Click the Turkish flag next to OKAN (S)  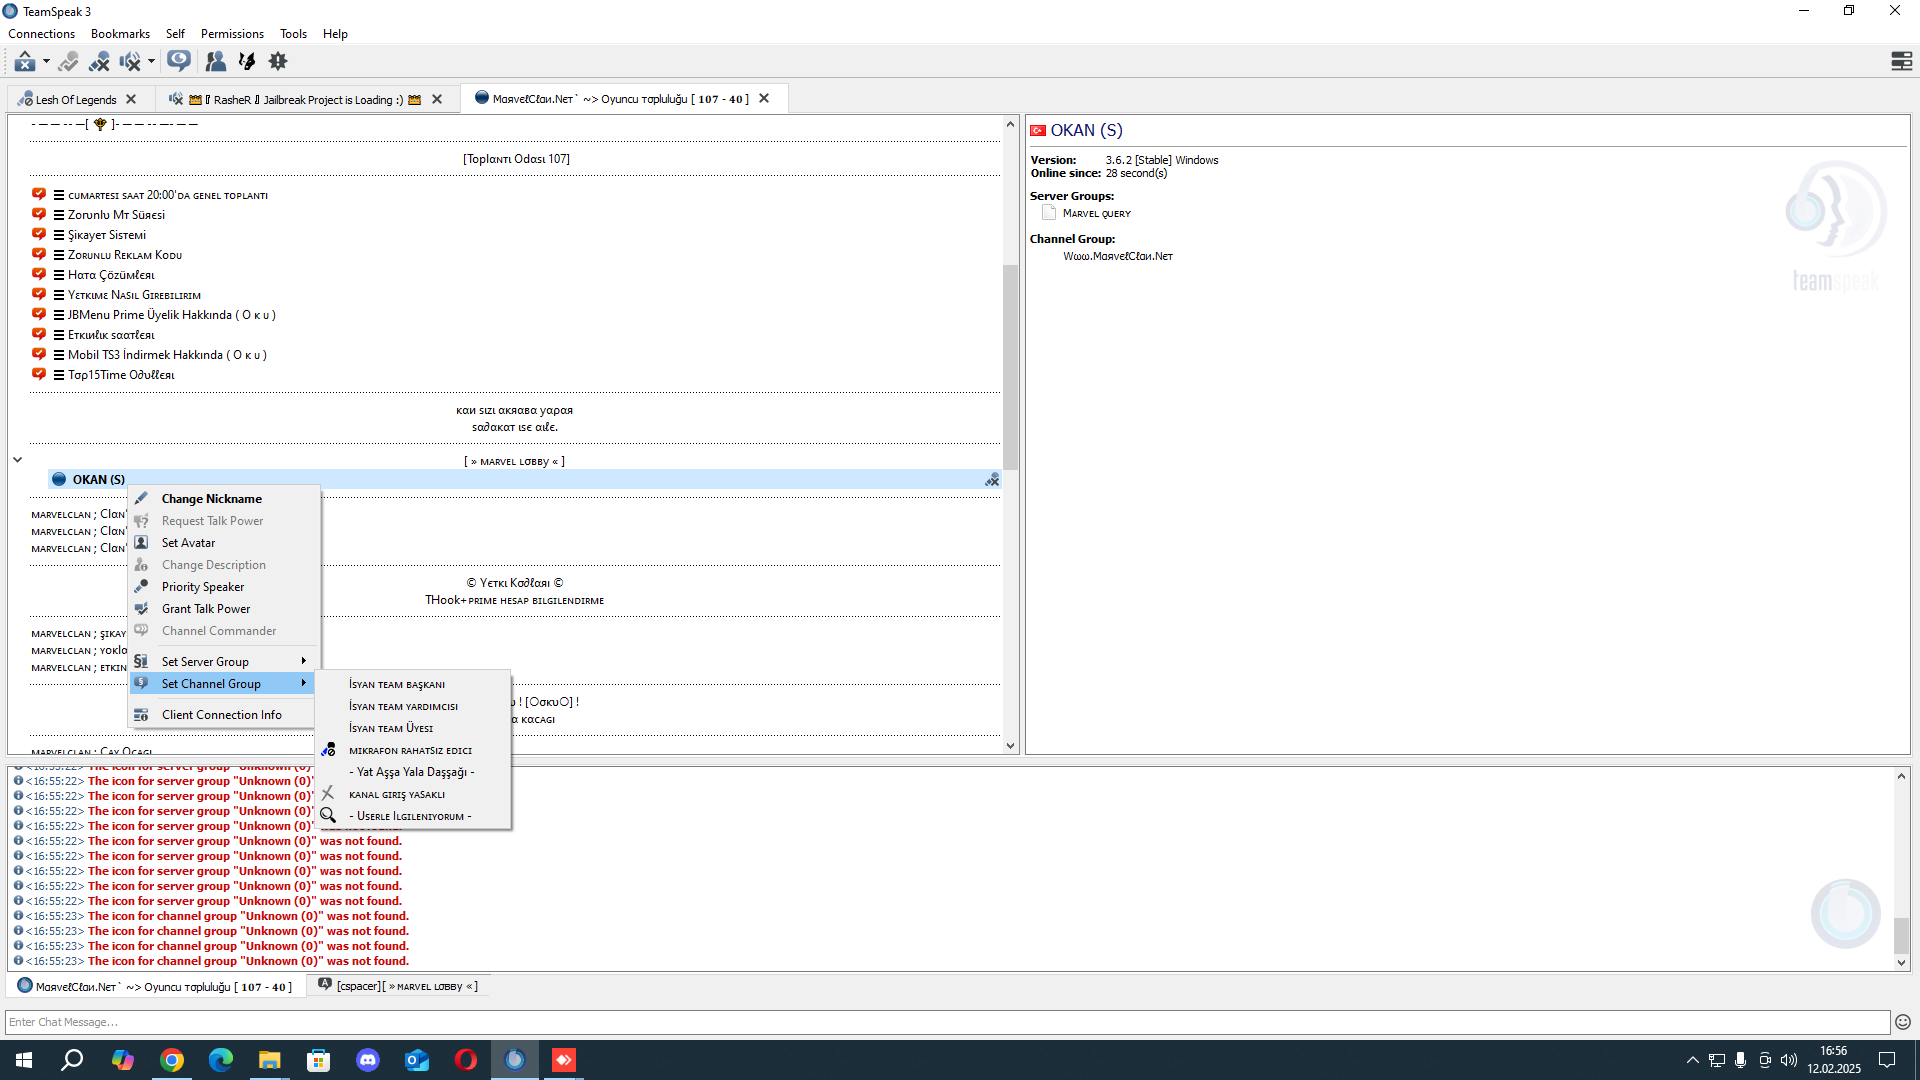(x=1038, y=131)
